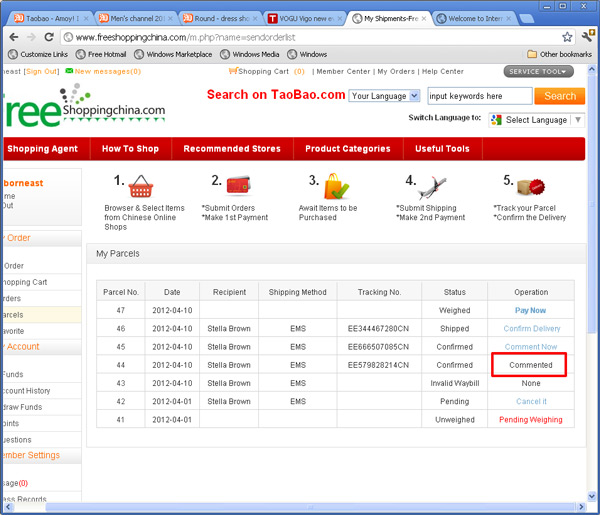Open the new tab button
This screenshot has height=515, width=600.
(527, 18)
